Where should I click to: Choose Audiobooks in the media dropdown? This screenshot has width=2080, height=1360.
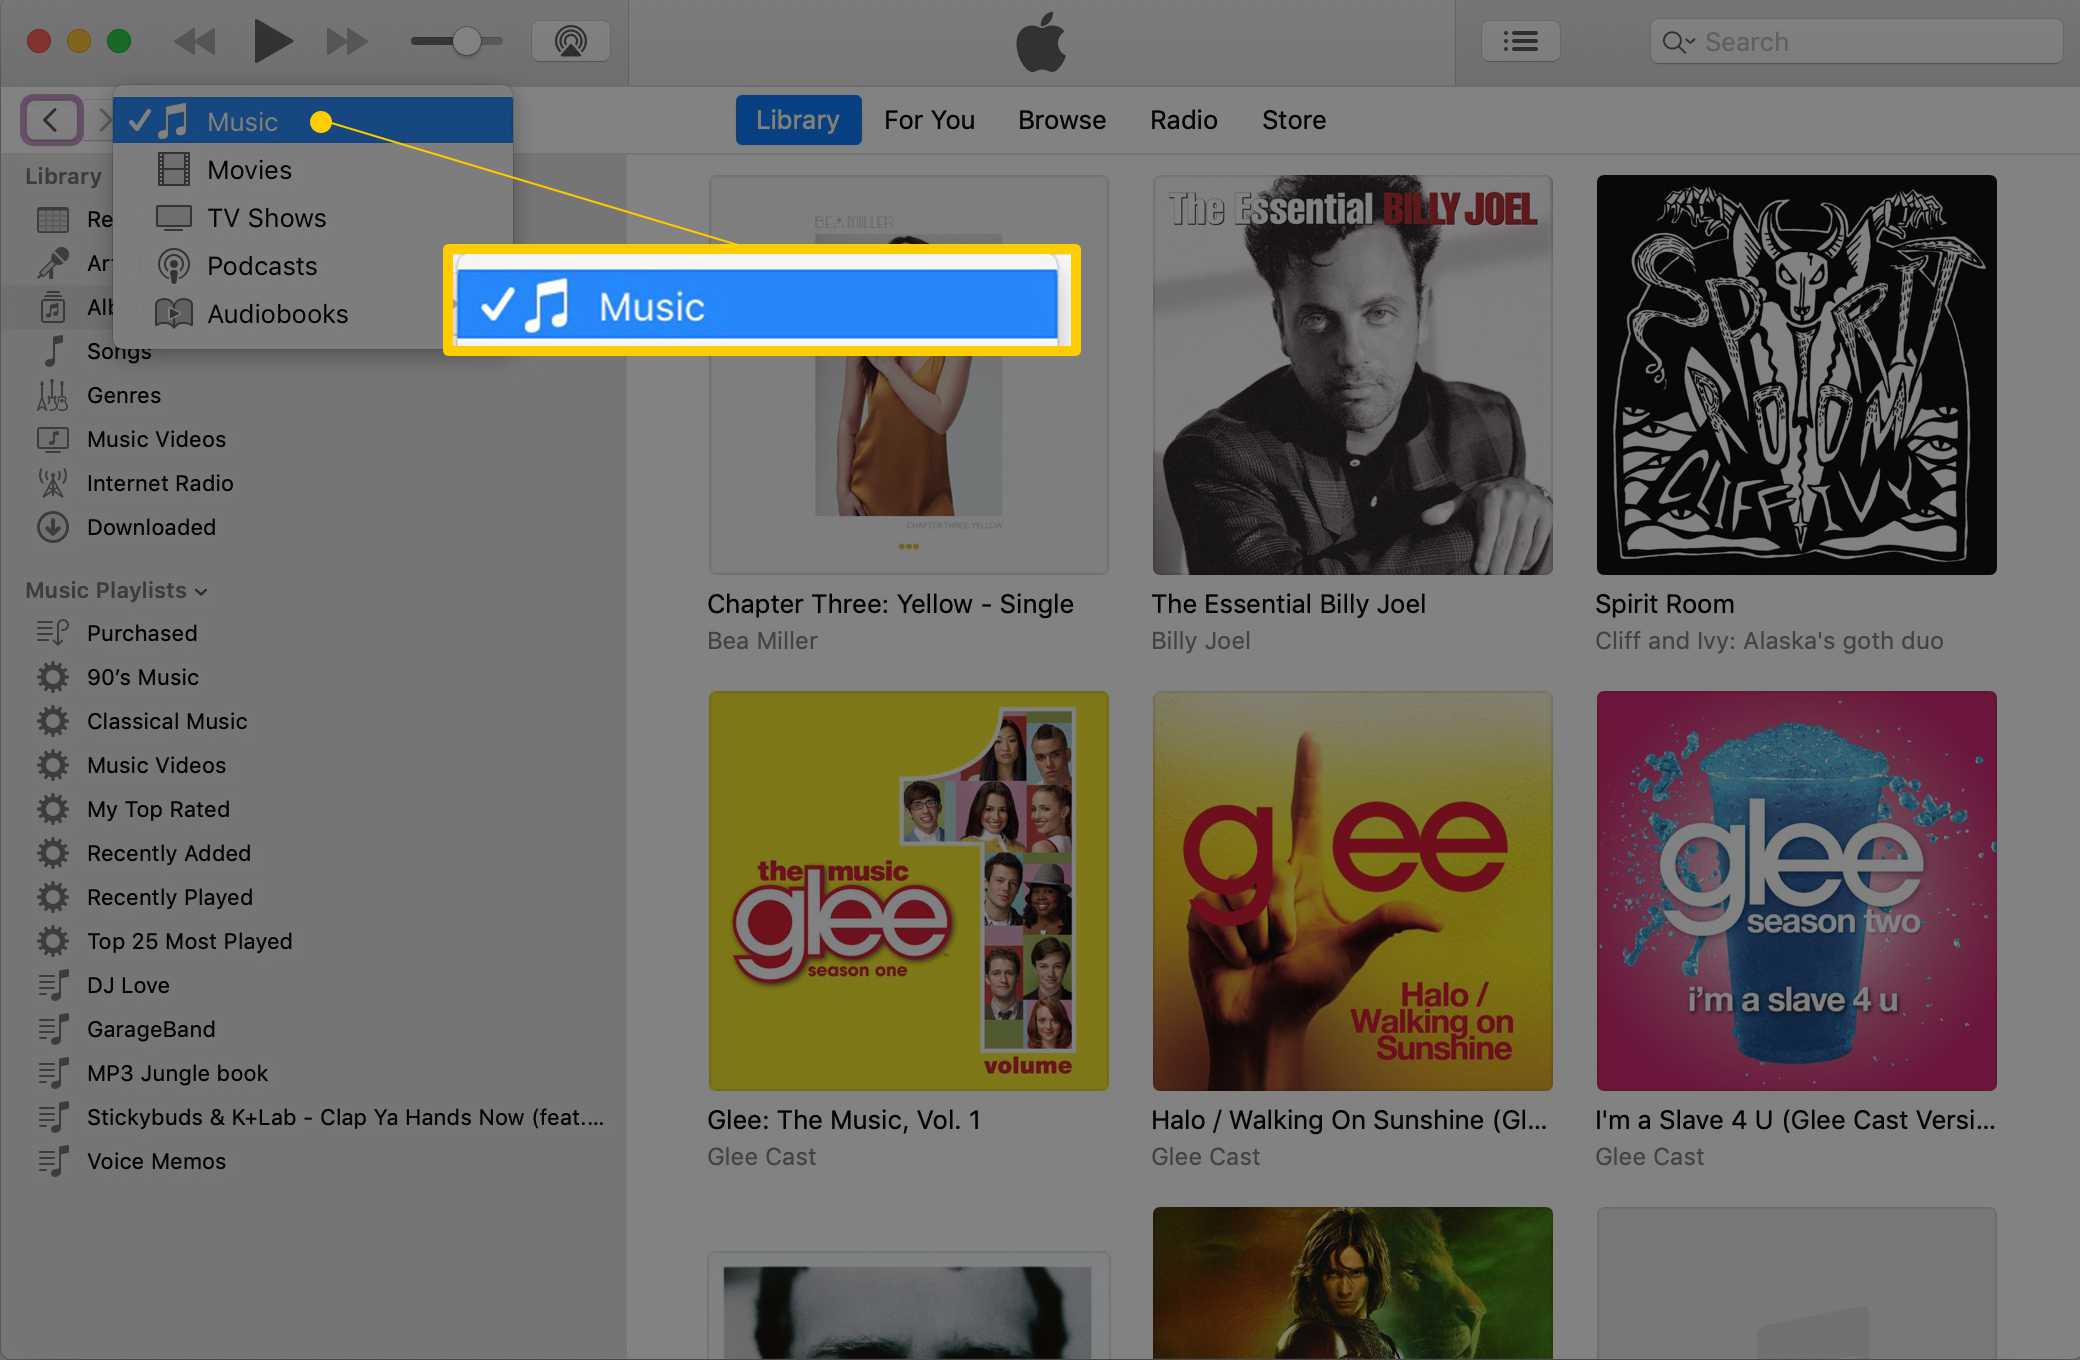(278, 314)
